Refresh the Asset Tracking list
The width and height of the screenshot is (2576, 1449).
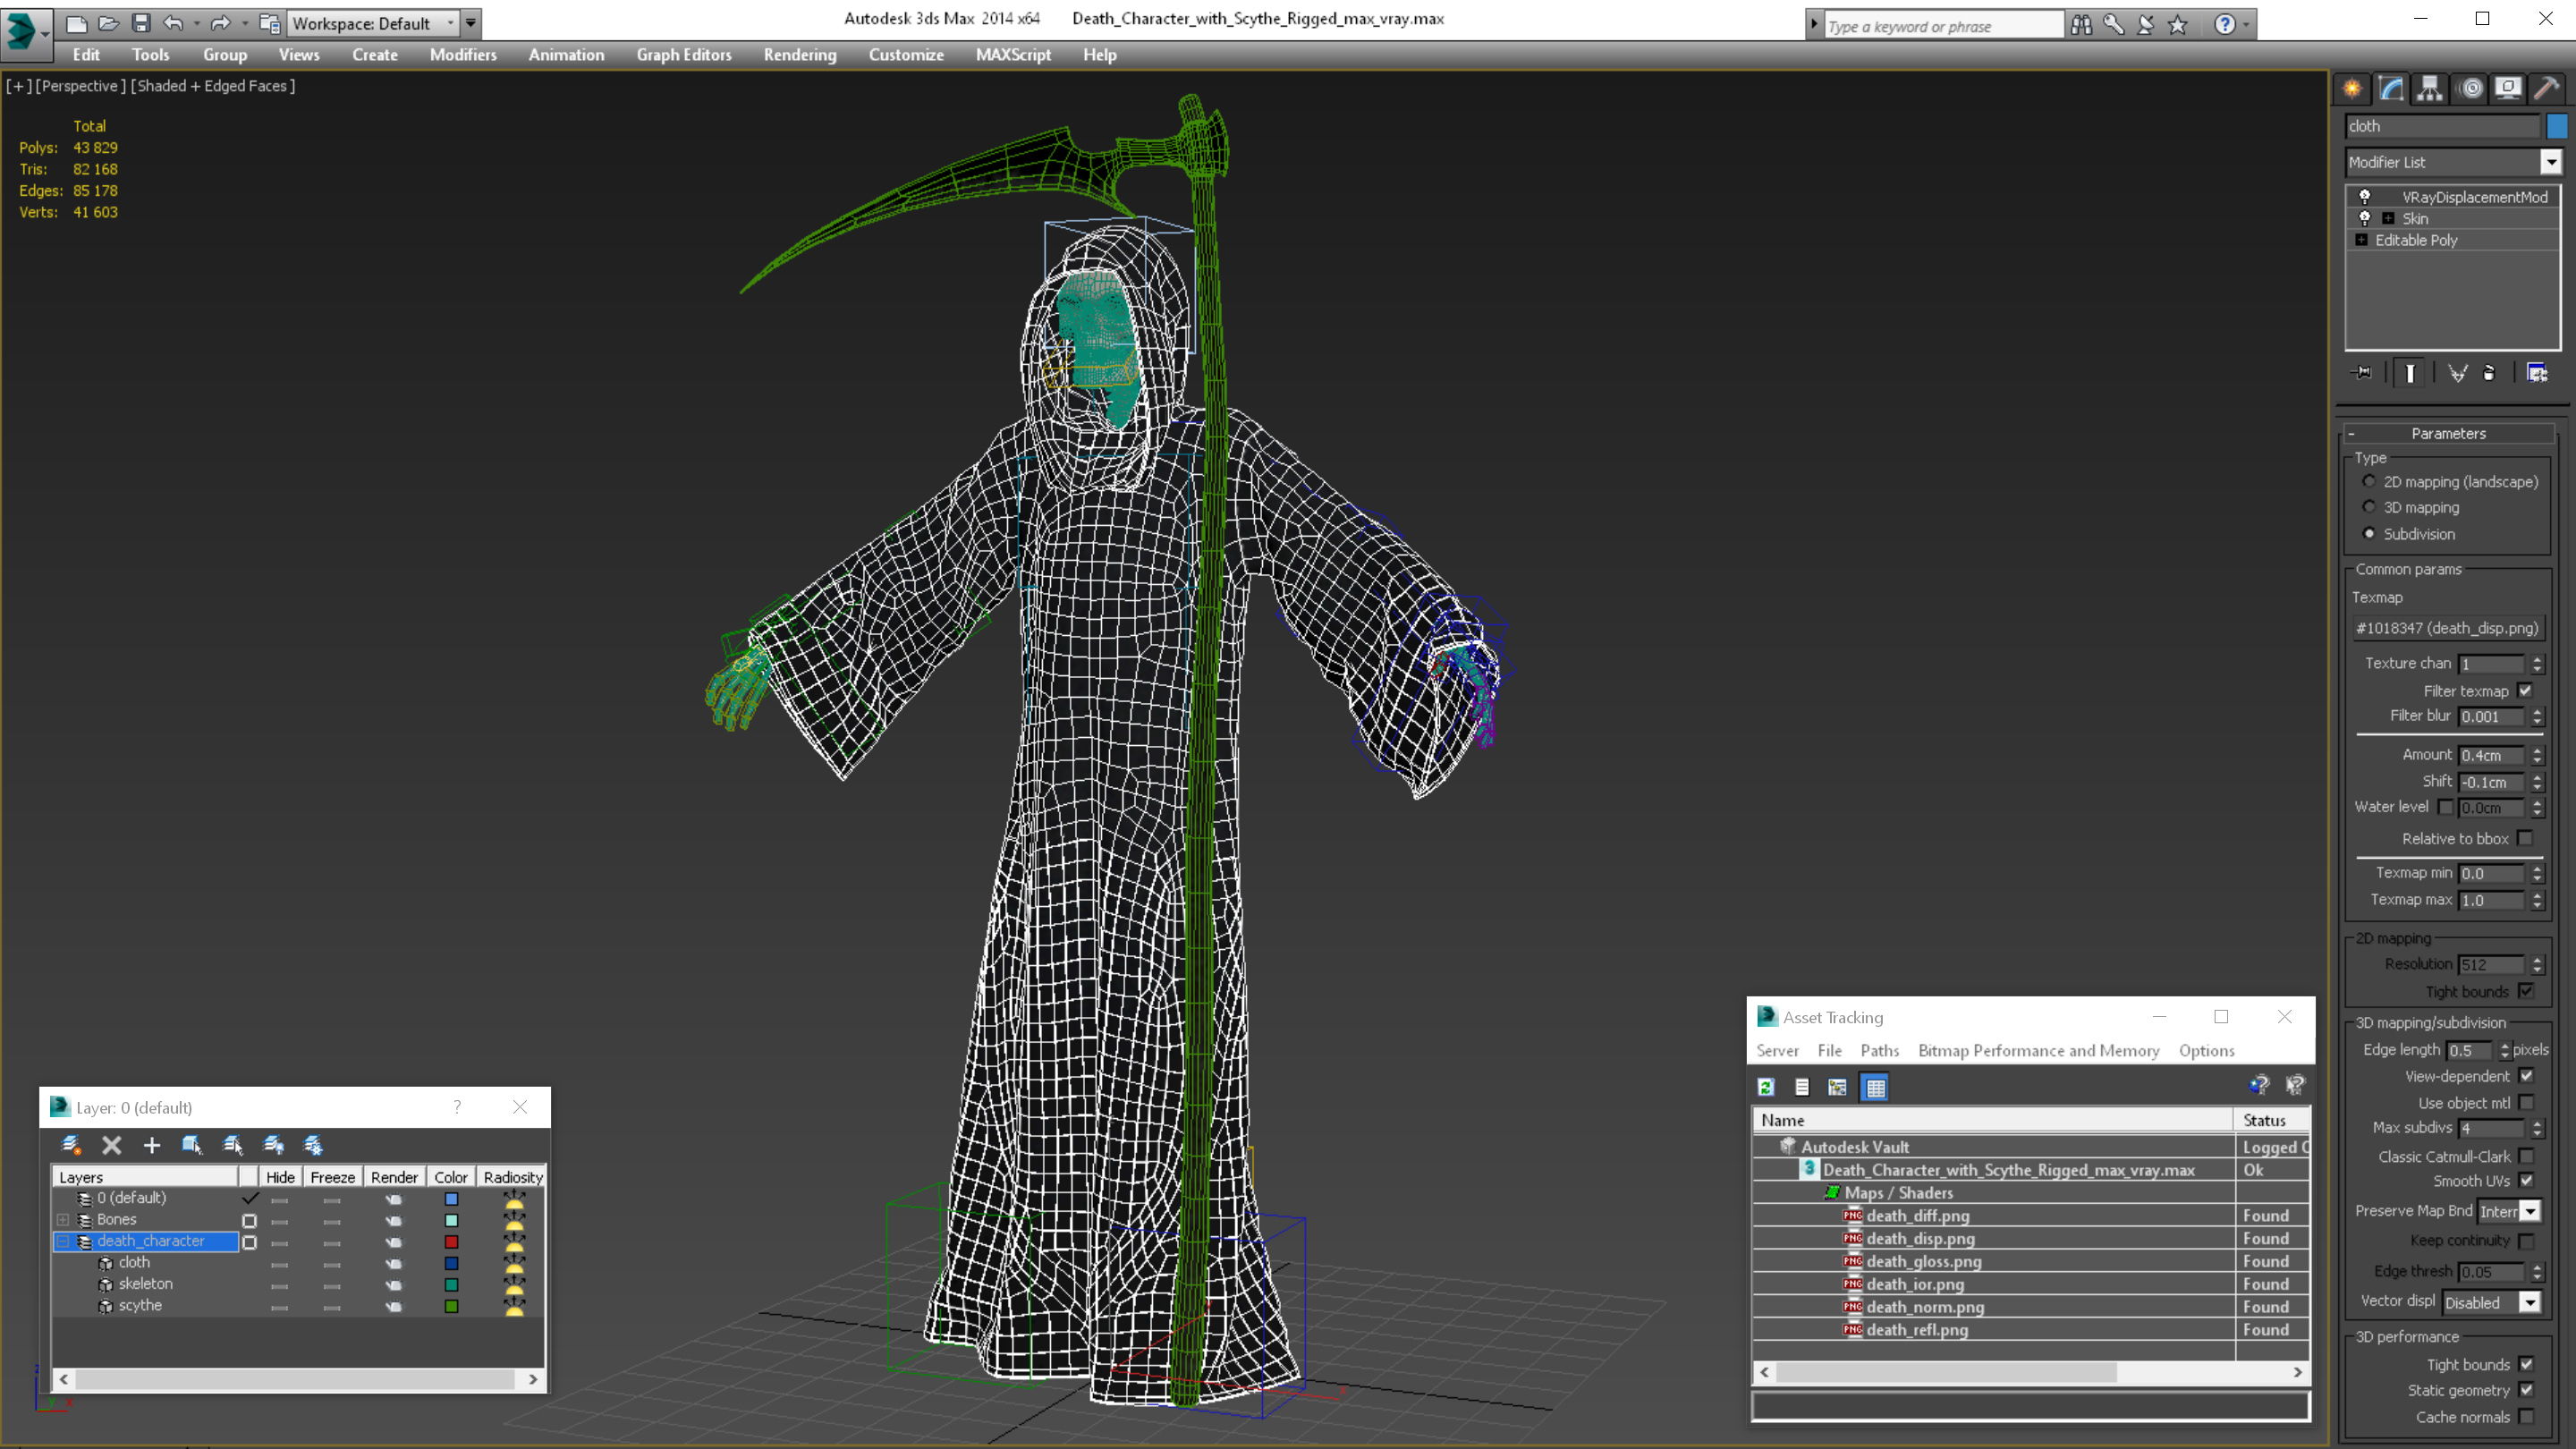[x=1766, y=1087]
